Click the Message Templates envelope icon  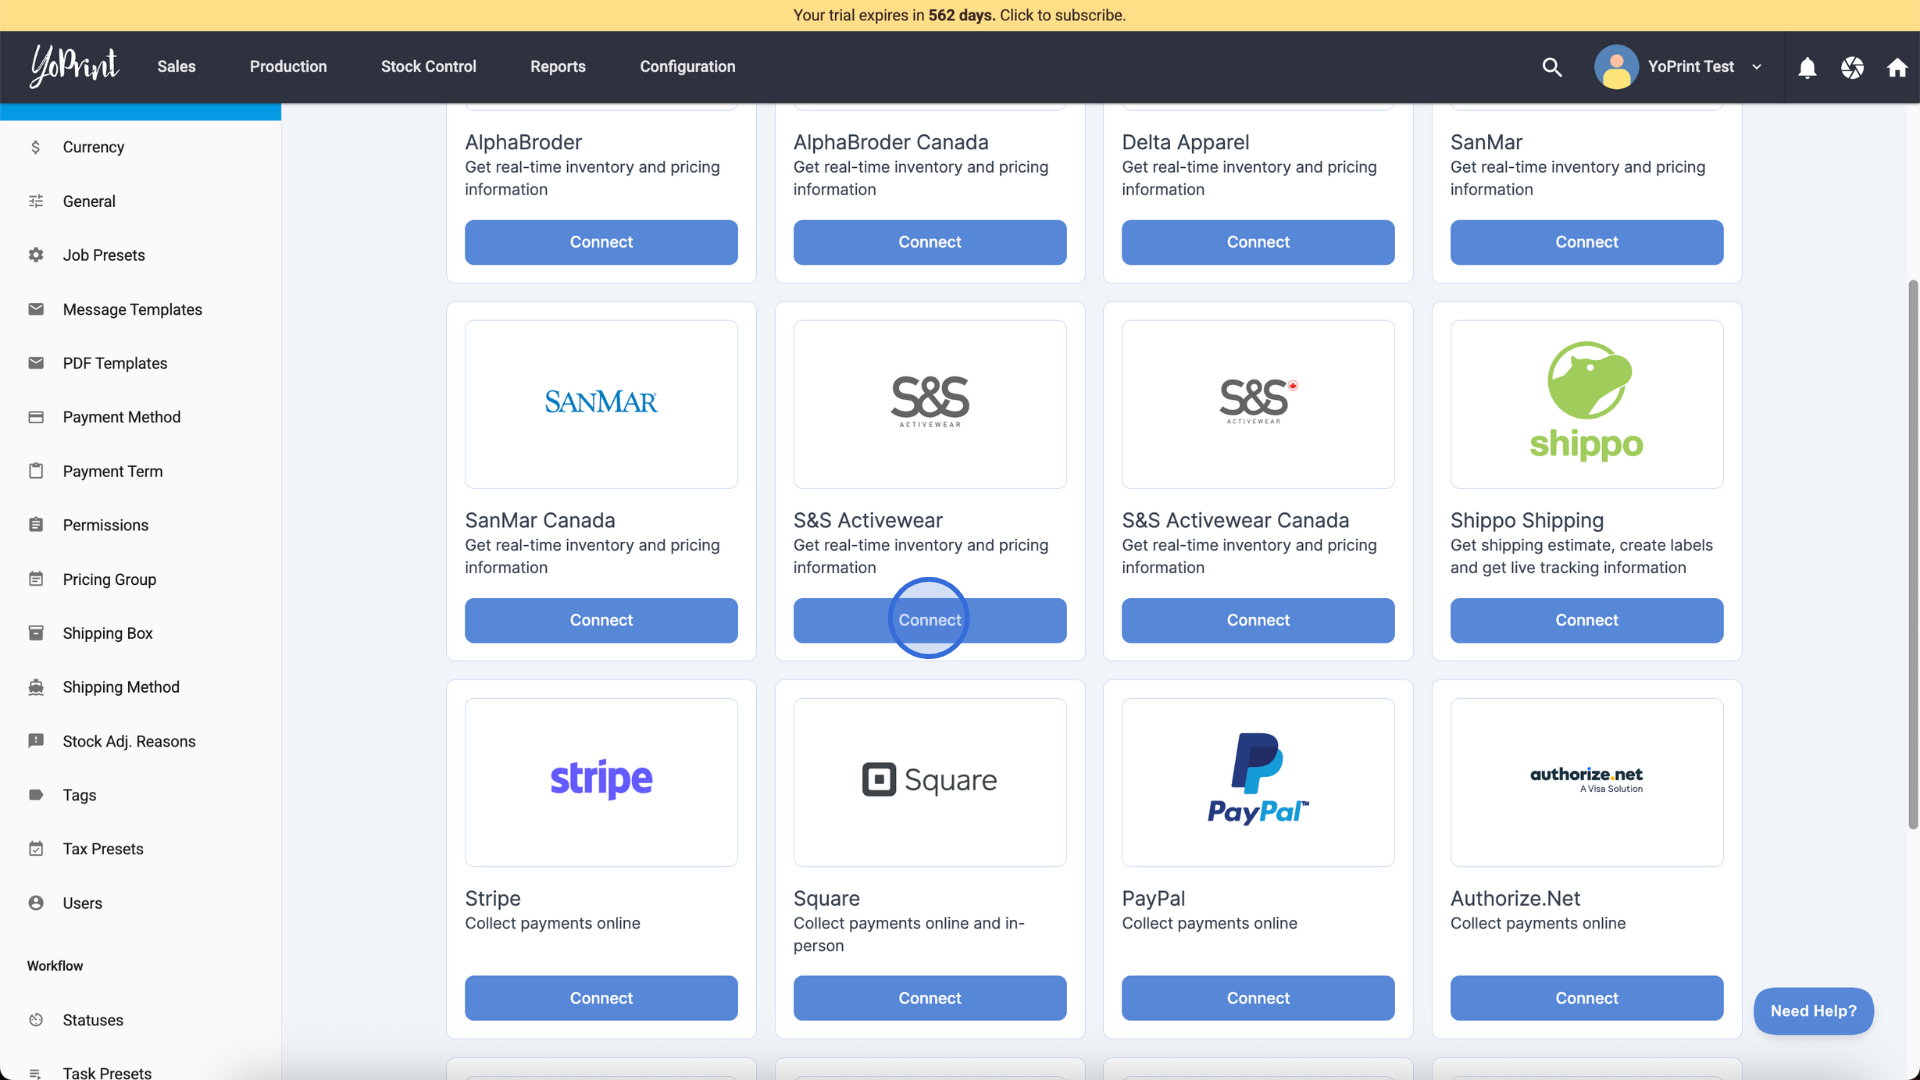pos(36,309)
